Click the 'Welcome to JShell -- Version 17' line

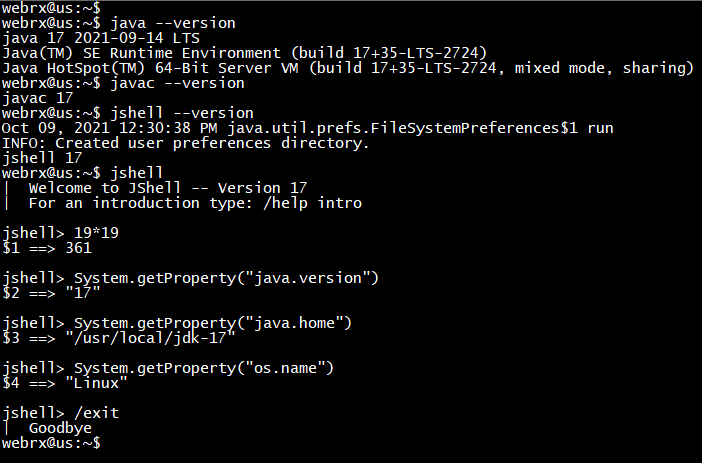tap(168, 188)
